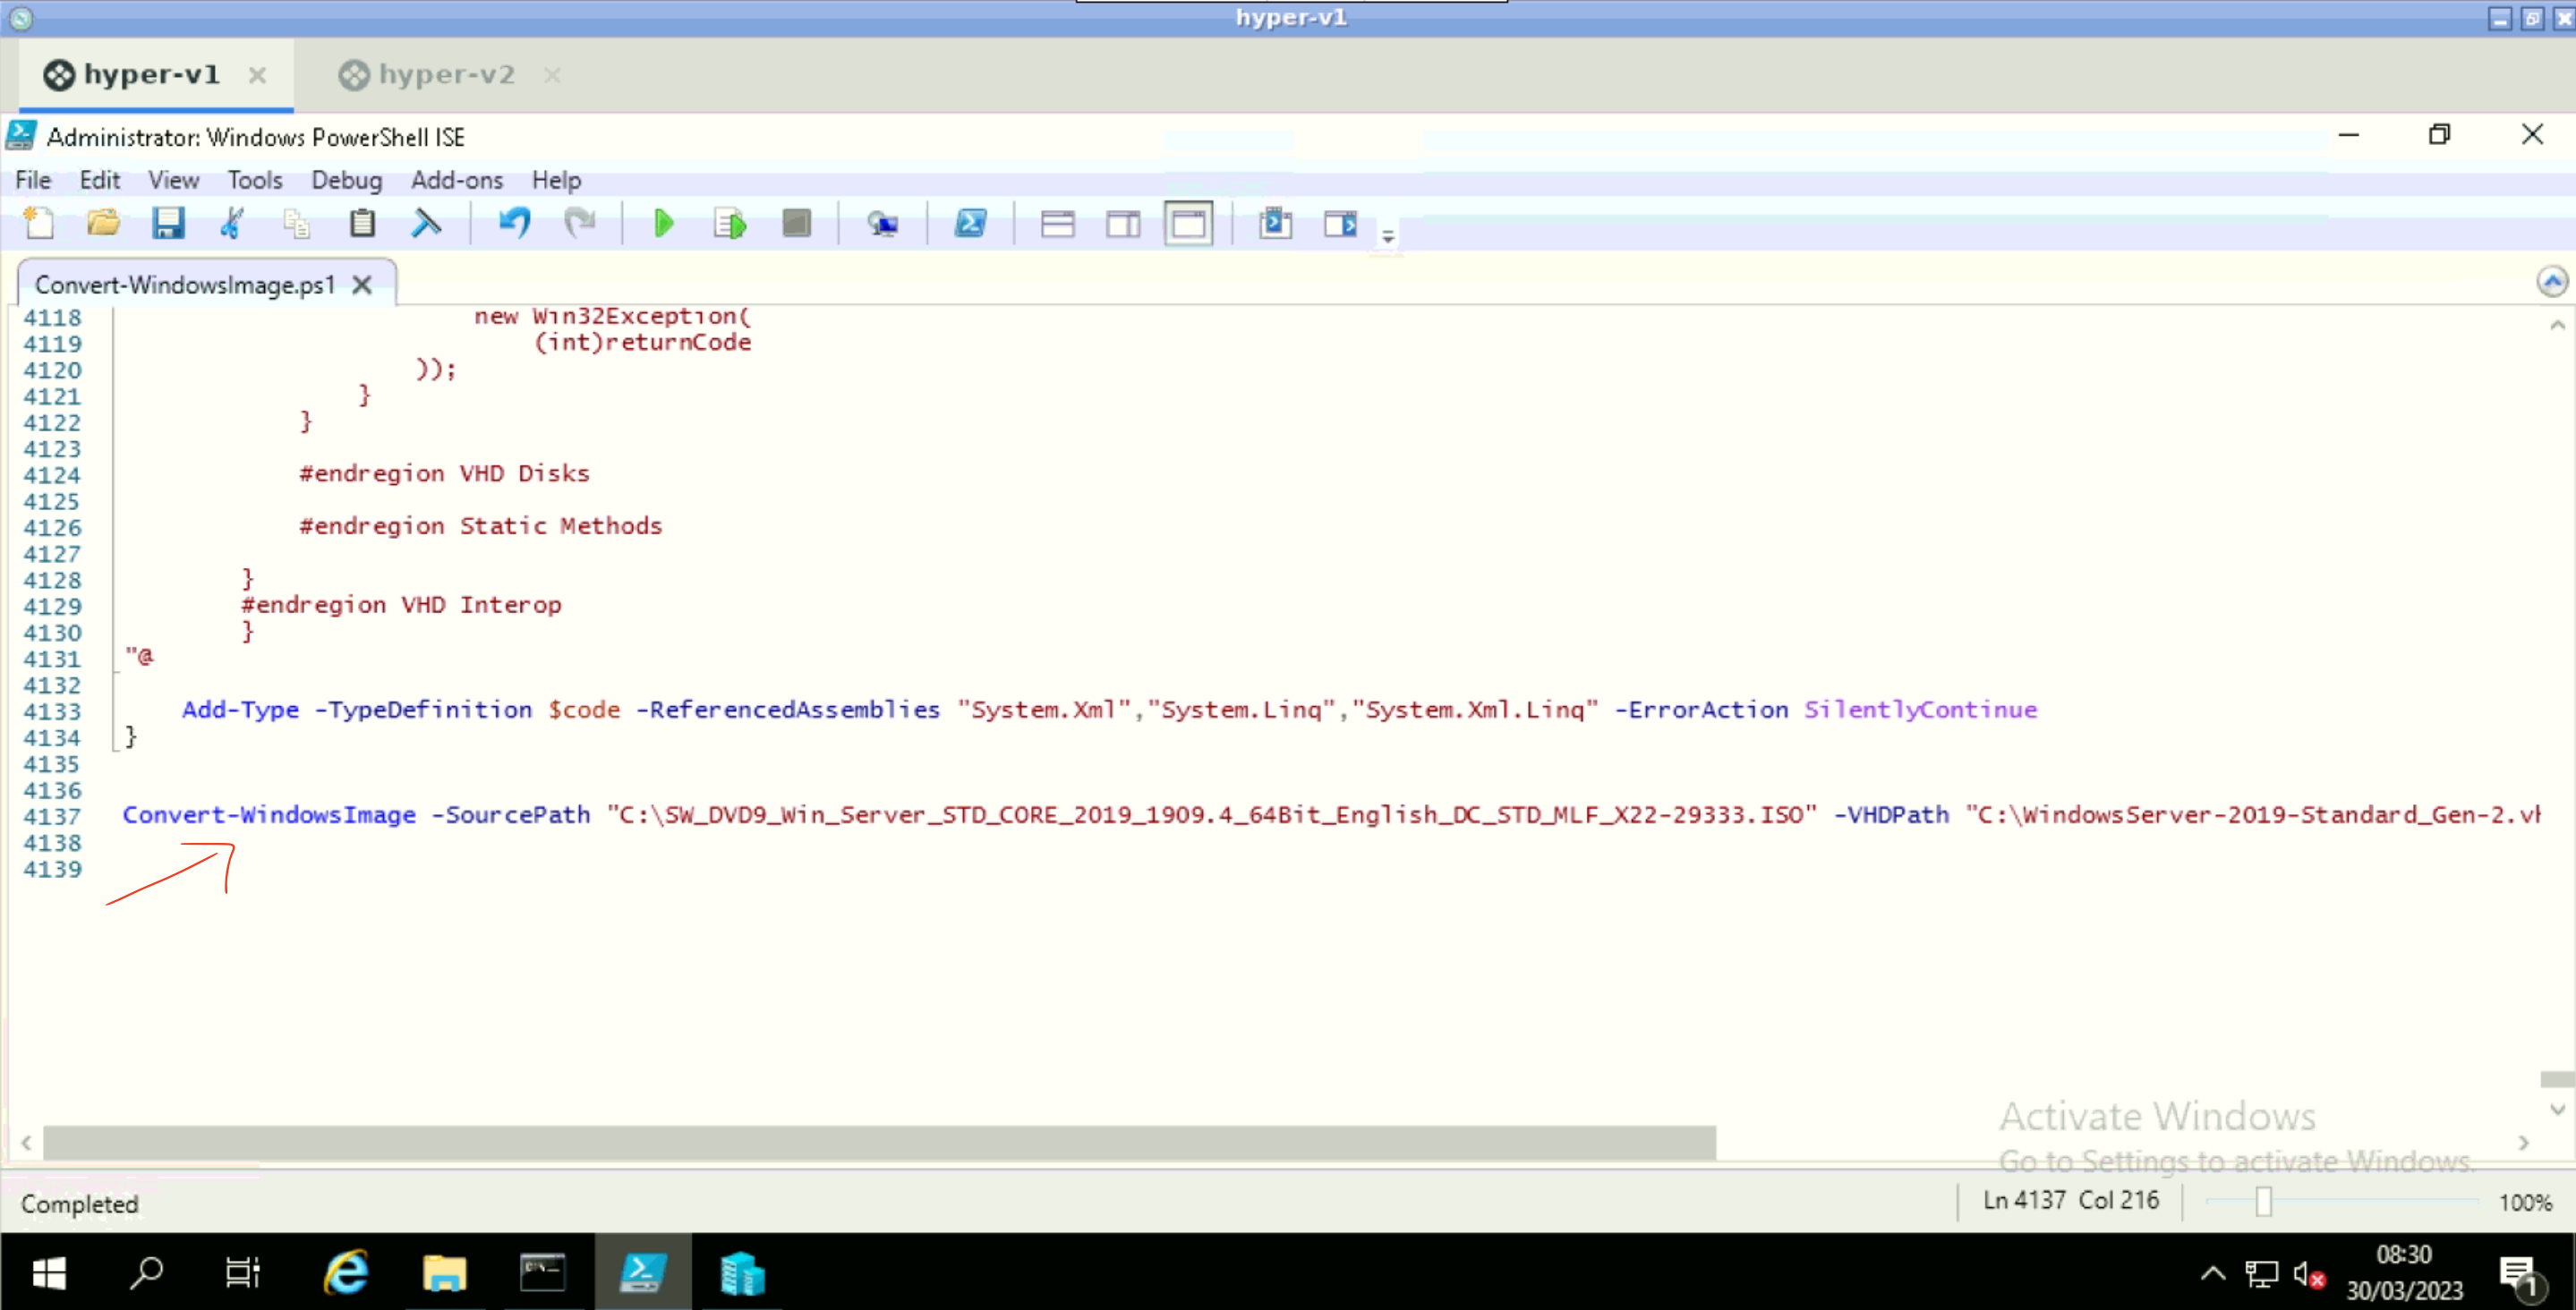
Task: Close the hyper-v1 session tab
Action: 257,75
